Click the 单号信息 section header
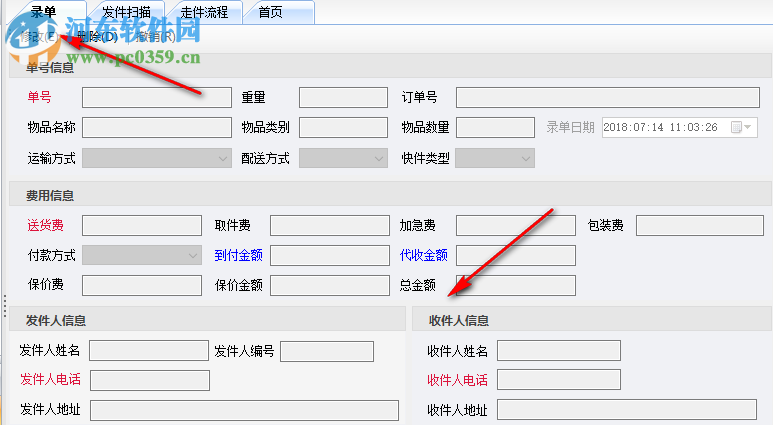Screen dimensions: 773x425 (x=390, y=66)
